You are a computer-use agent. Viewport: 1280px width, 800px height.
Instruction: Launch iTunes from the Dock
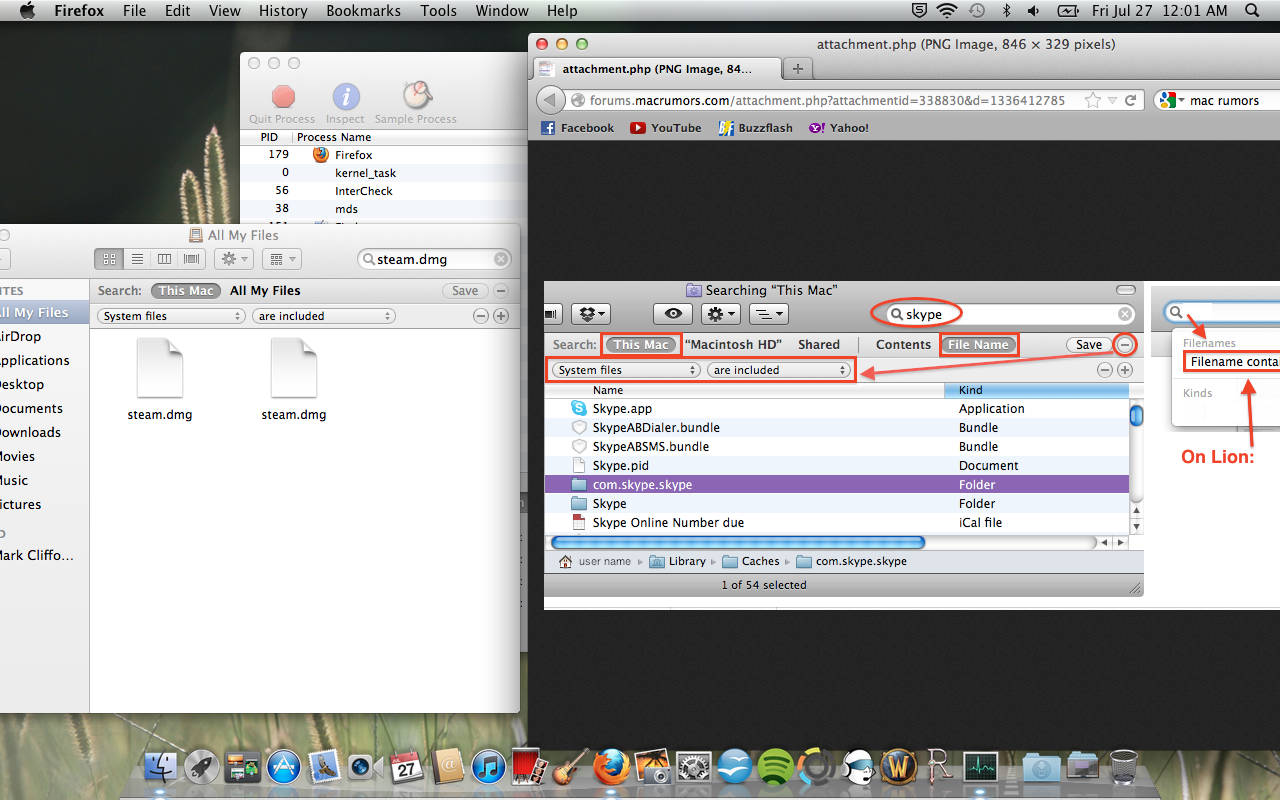point(488,768)
